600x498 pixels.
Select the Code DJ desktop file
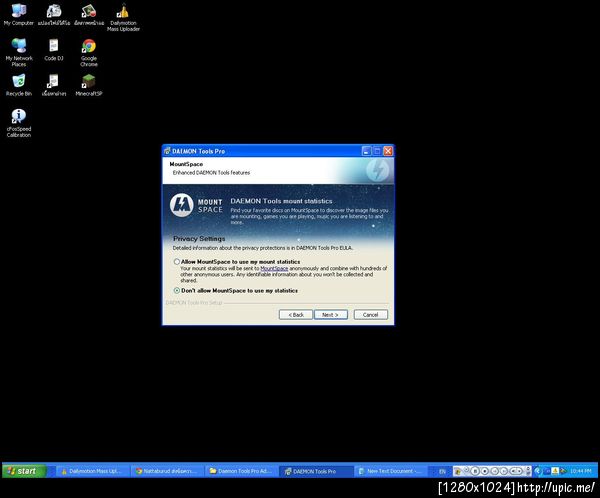click(54, 50)
